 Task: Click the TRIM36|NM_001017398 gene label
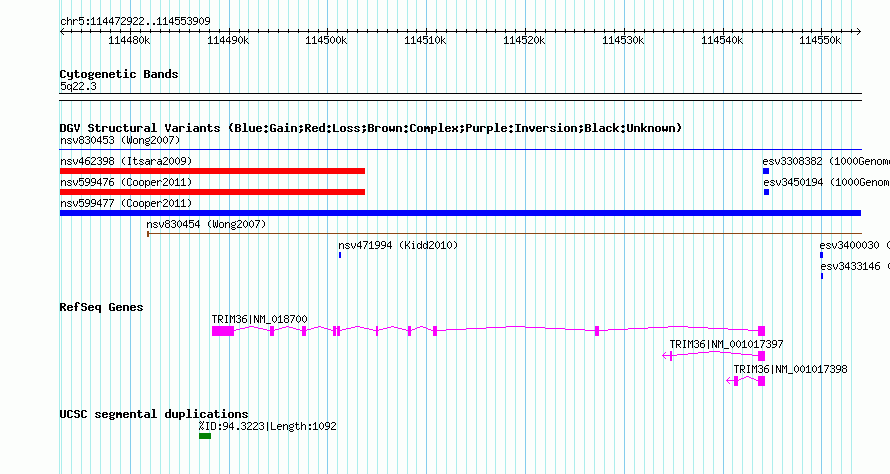pyautogui.click(x=790, y=370)
